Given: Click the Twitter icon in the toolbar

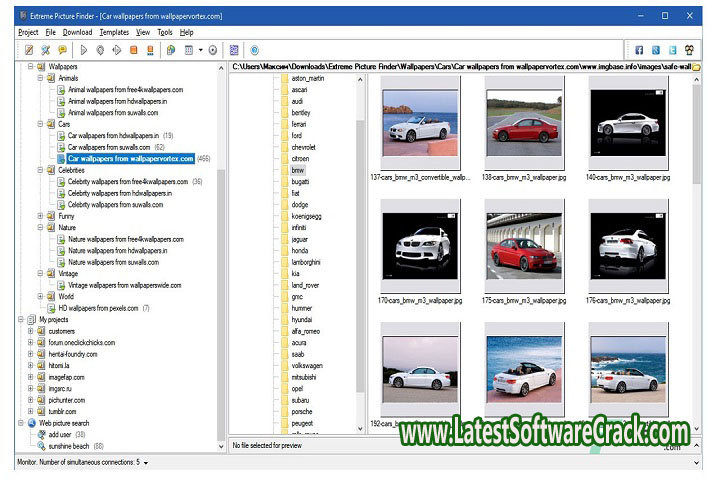Looking at the screenshot, I should 672,50.
